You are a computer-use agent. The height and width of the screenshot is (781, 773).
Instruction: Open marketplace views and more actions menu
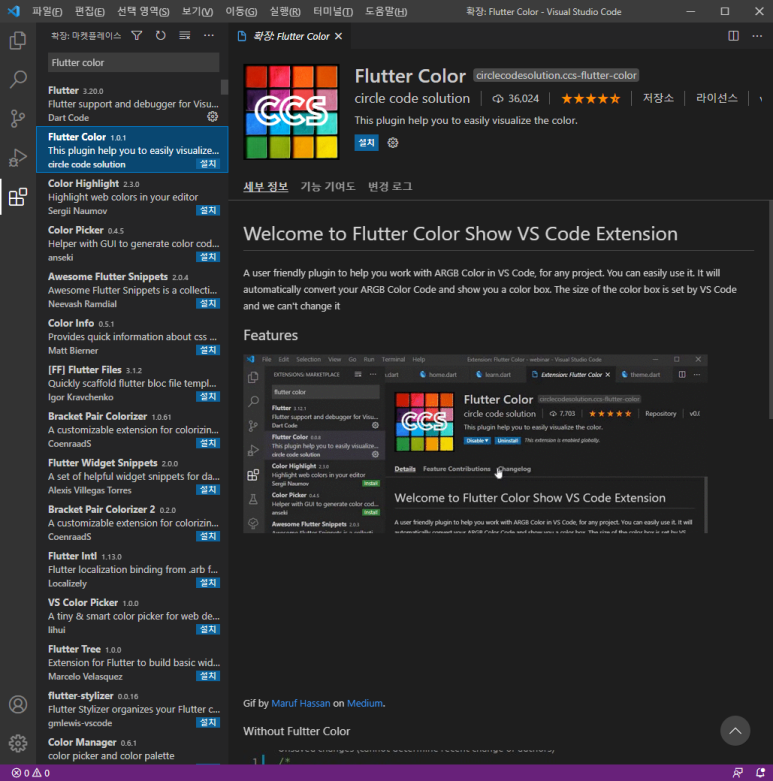click(209, 36)
